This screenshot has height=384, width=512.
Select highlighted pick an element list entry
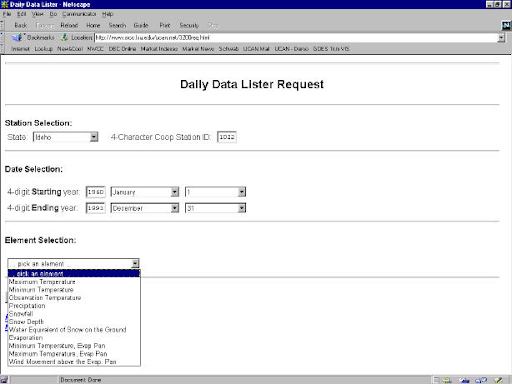tap(74, 274)
